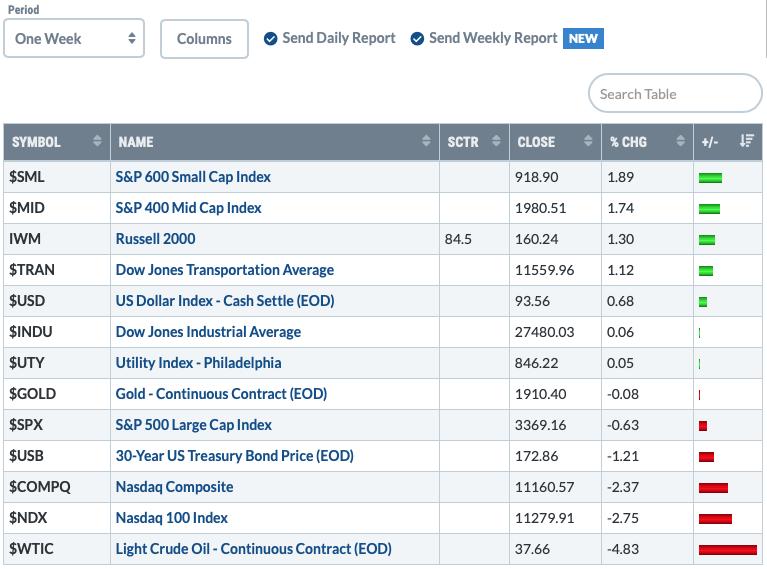Open Light Crude Oil - Continuous Contract link
The width and height of the screenshot is (767, 569).
tap(253, 549)
